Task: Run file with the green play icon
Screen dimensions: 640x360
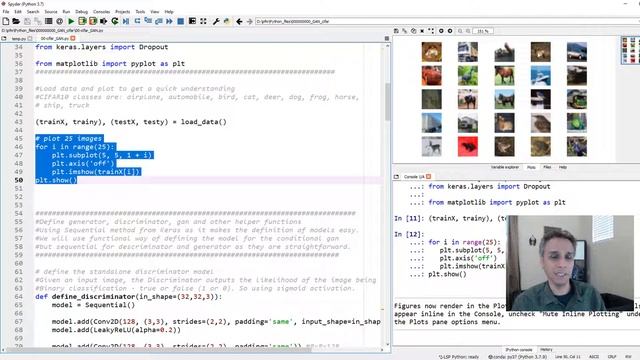Action: 71,21
